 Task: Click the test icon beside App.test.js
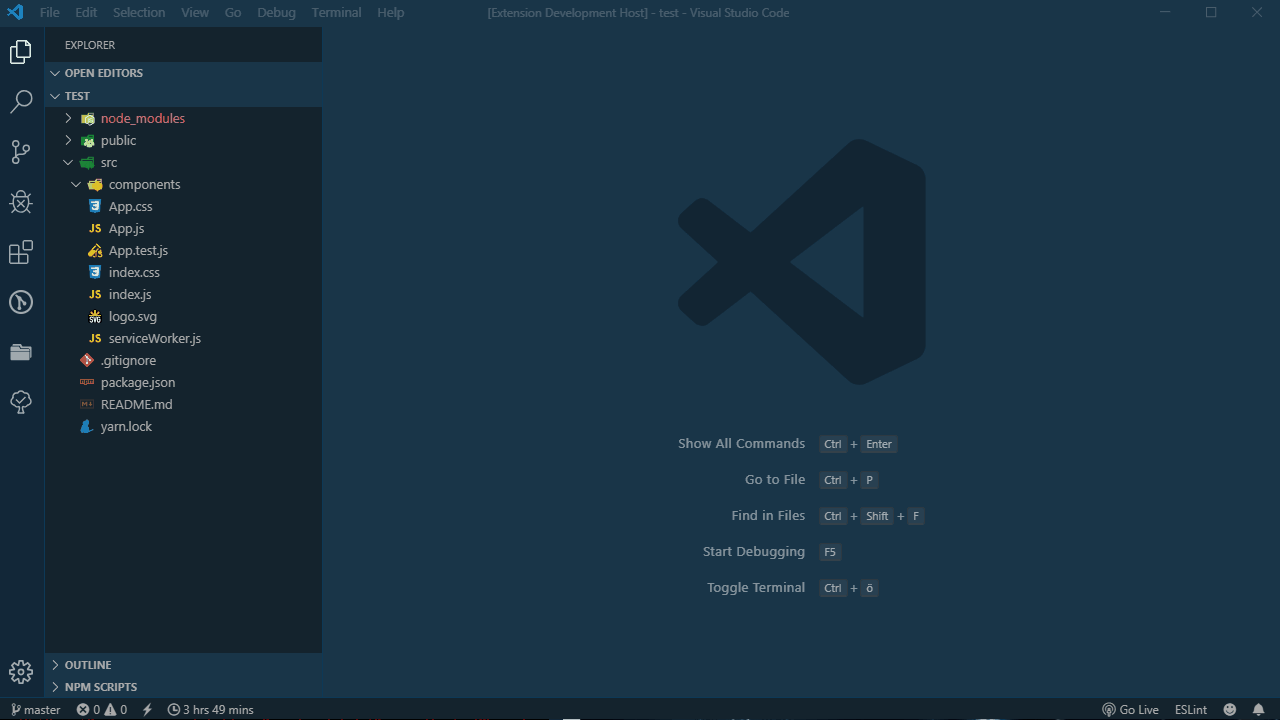[95, 250]
